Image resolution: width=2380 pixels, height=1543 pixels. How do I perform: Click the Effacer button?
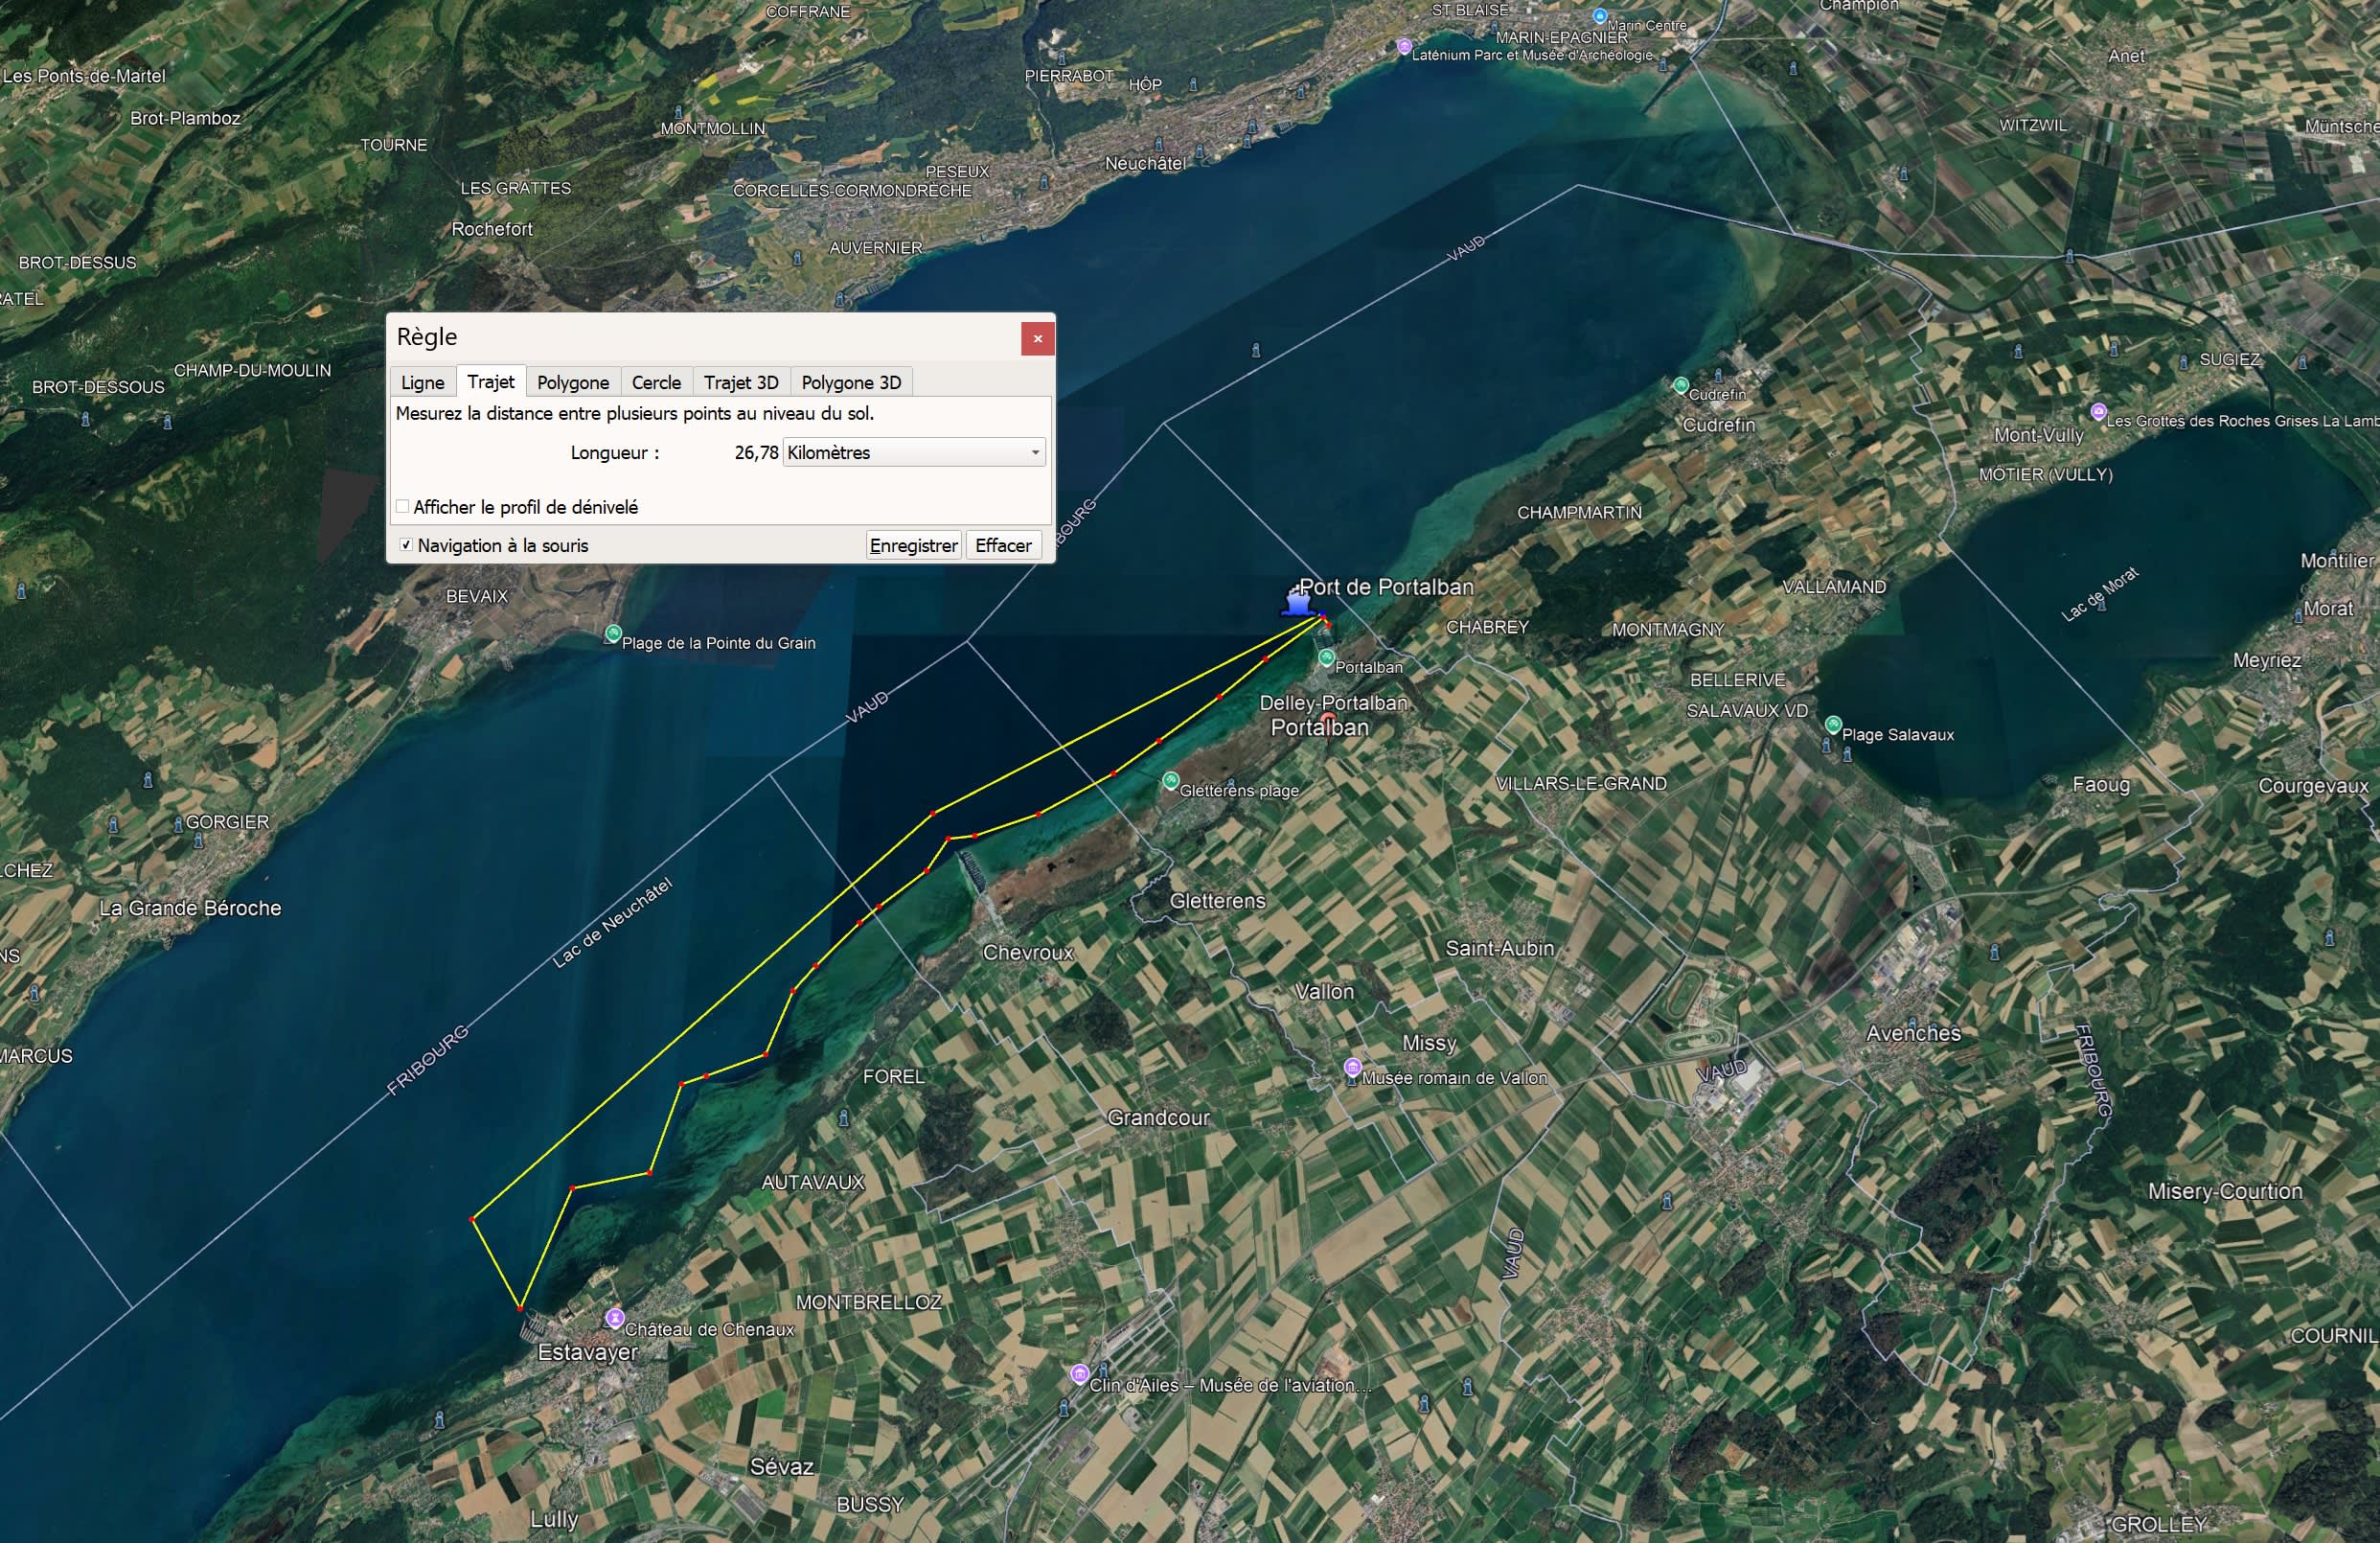pos(1002,545)
